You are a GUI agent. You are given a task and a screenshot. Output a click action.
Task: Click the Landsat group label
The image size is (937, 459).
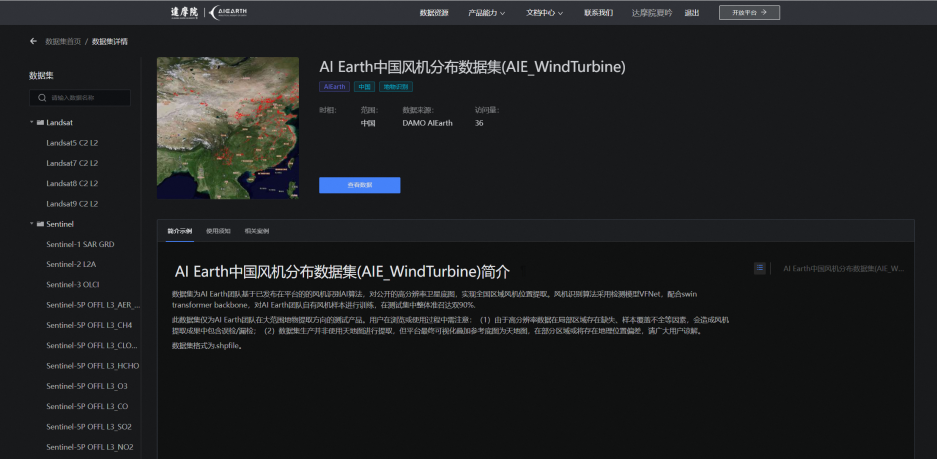[x=59, y=123]
